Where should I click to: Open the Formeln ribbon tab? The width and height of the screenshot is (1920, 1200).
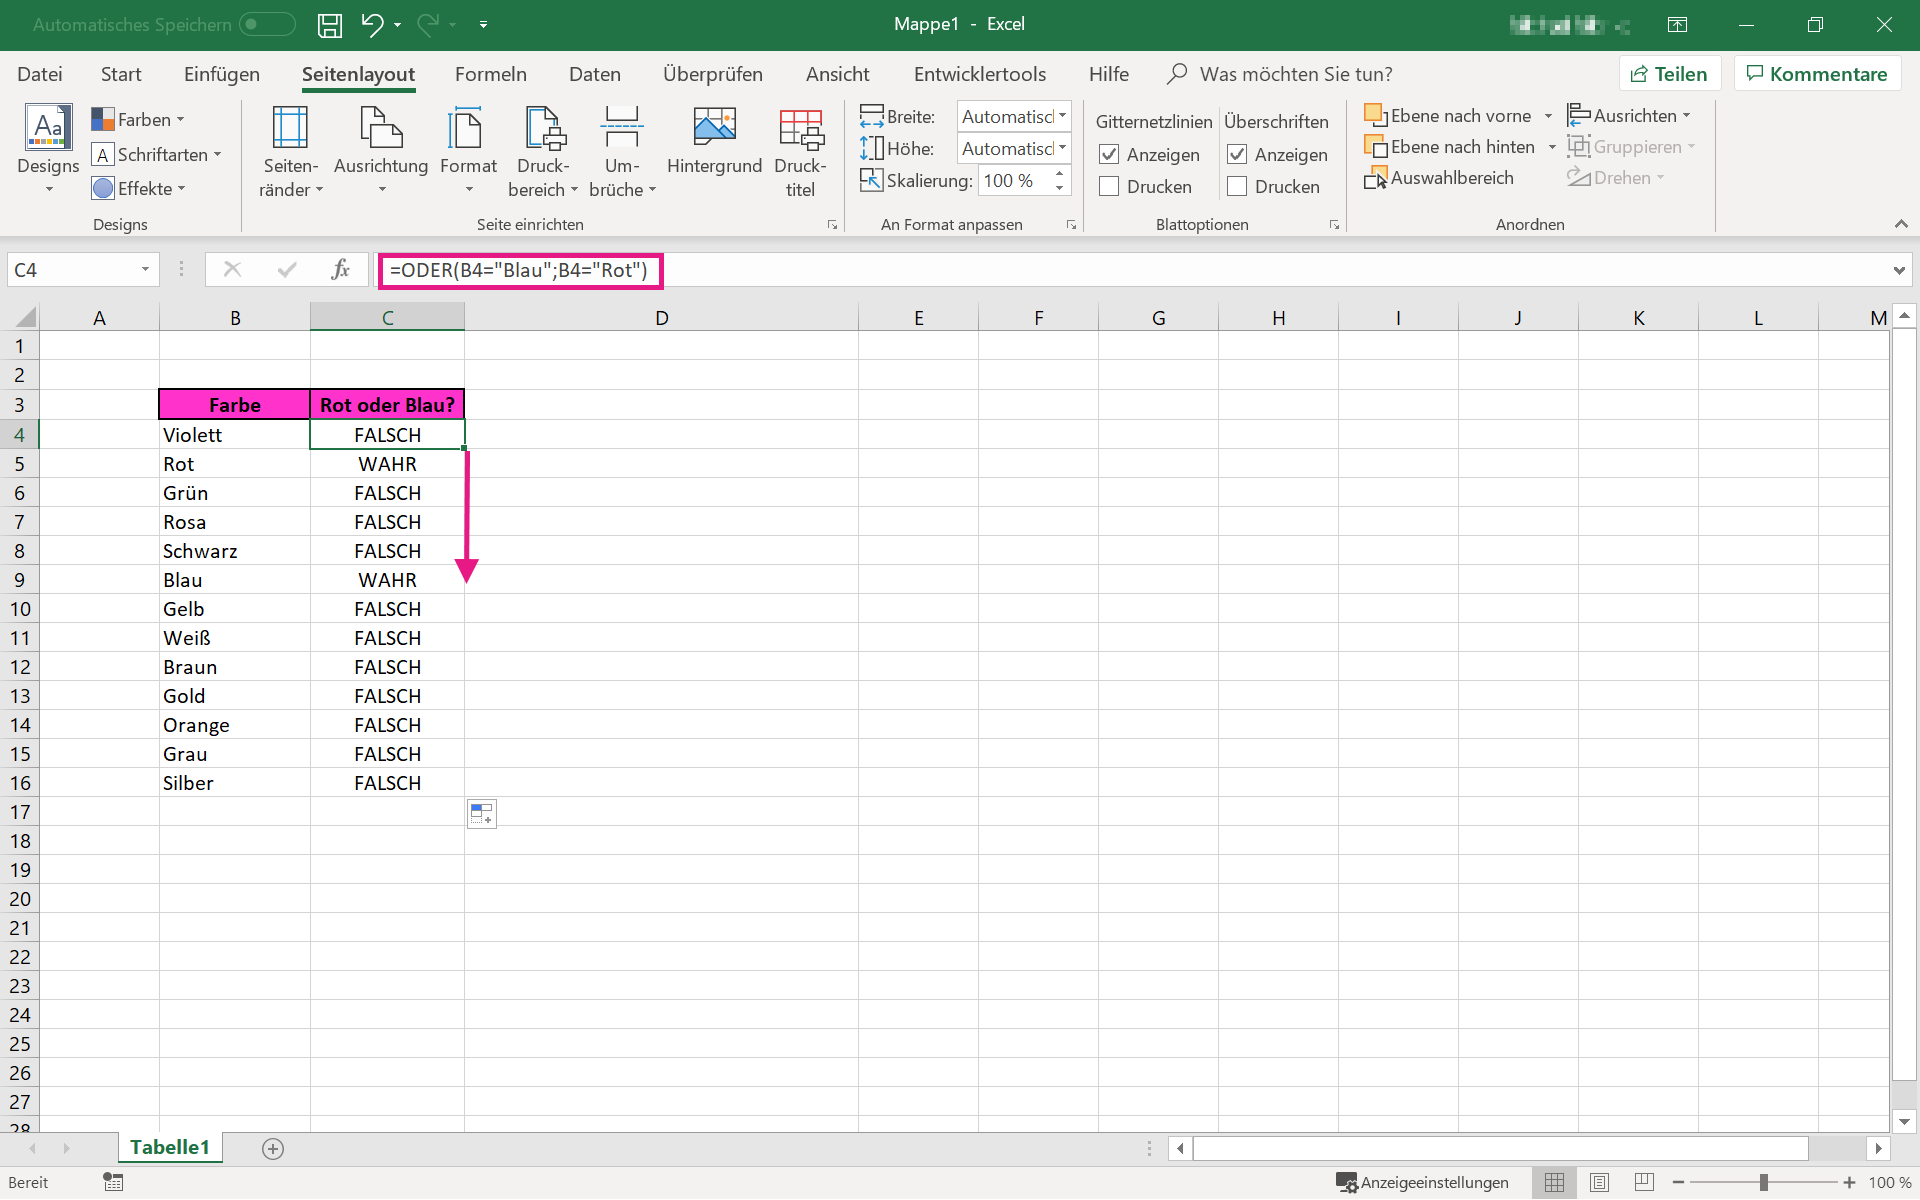[x=490, y=74]
